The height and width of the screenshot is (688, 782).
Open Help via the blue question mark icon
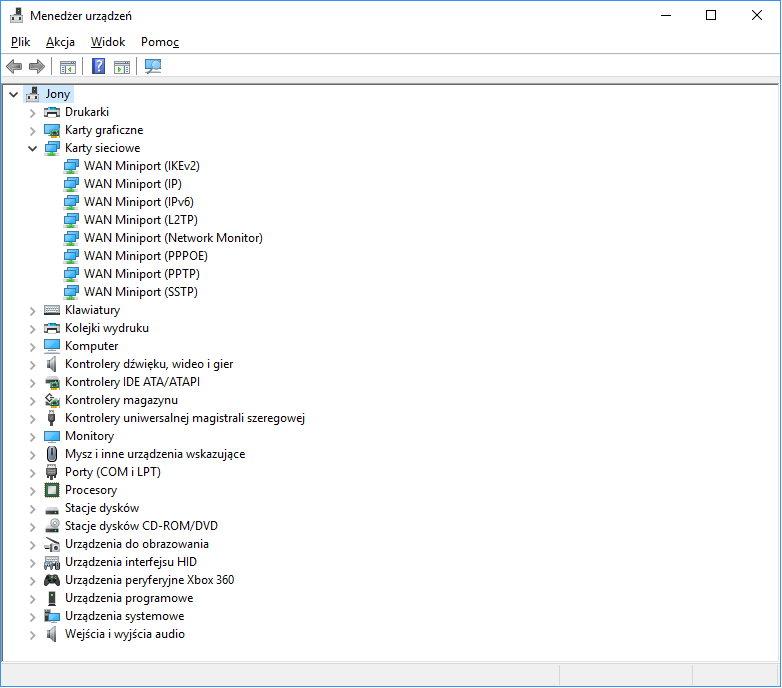coord(98,66)
